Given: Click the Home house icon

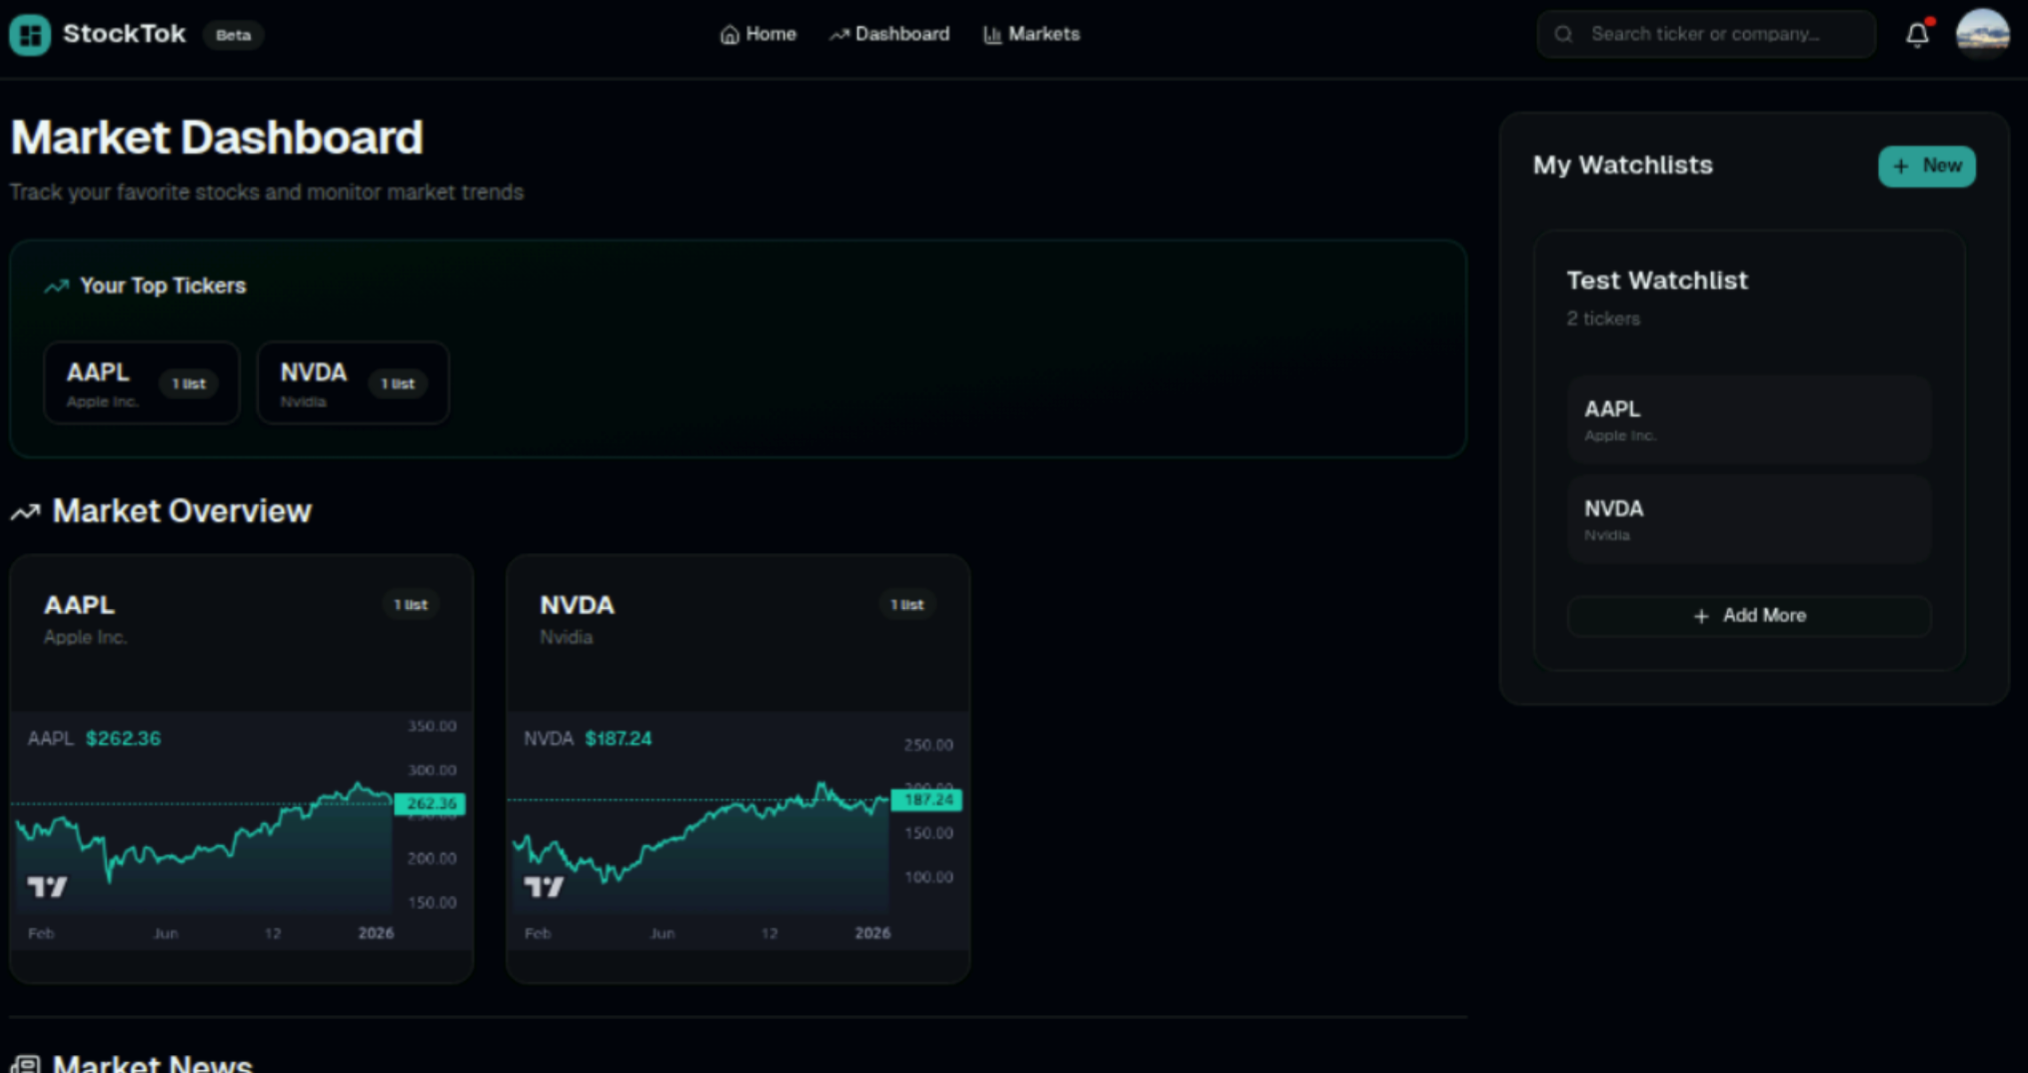Looking at the screenshot, I should [x=730, y=35].
